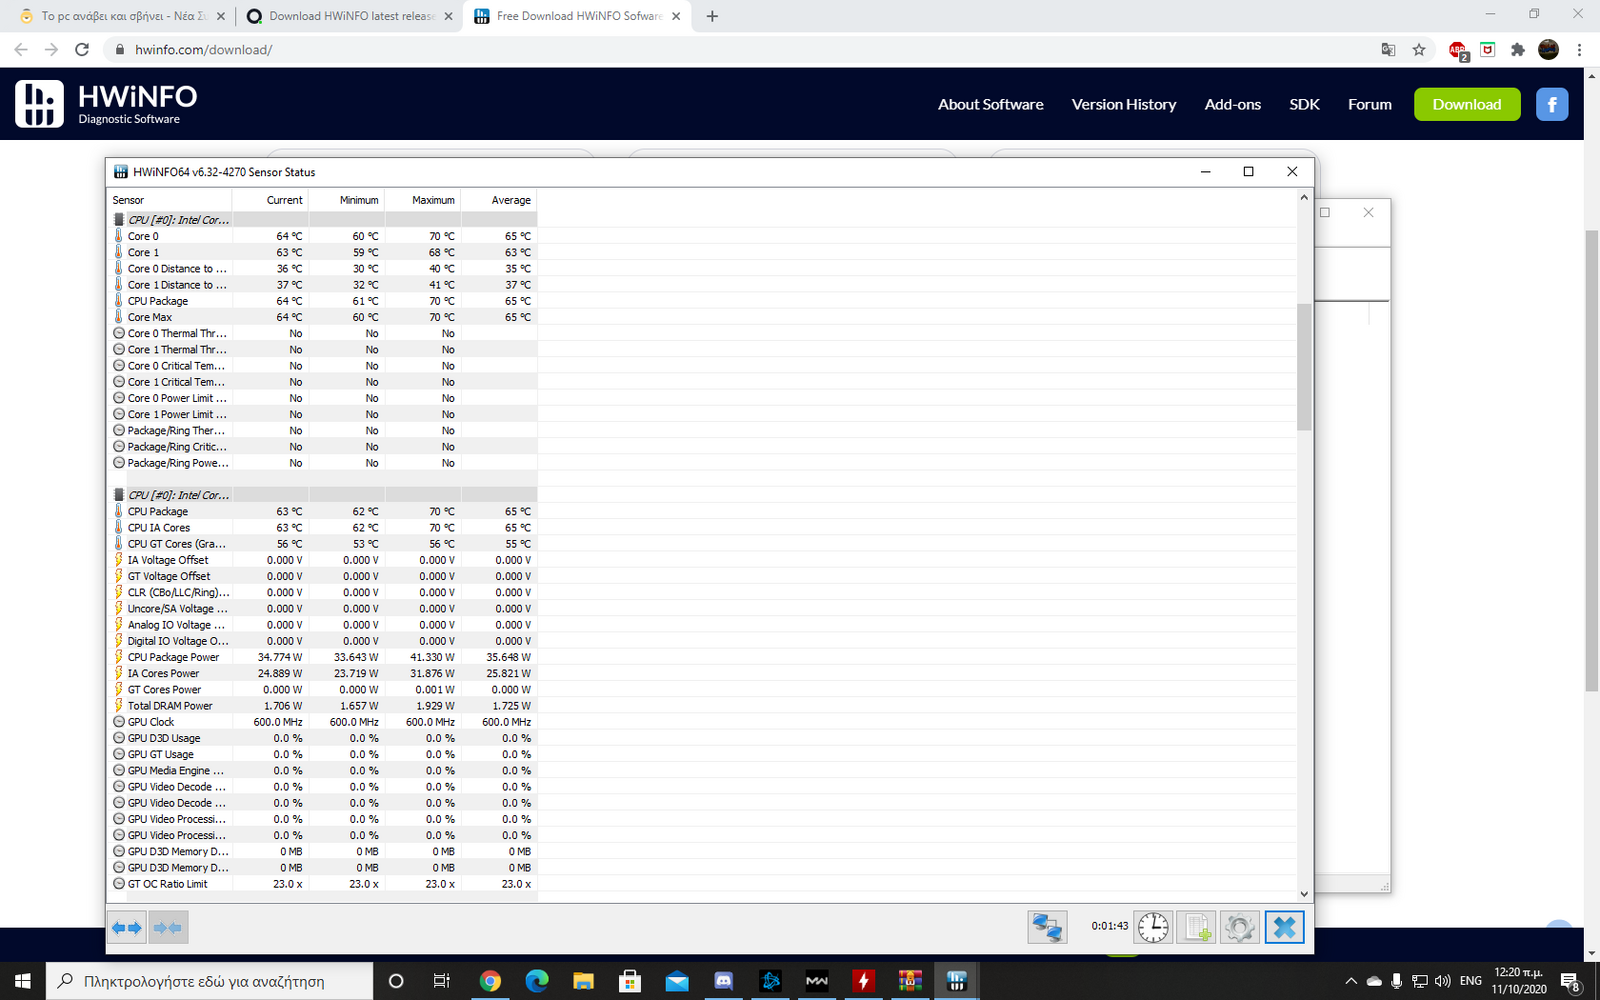Image resolution: width=1600 pixels, height=1000 pixels.
Task: Open HWiNFO sensor settings with the gear icon
Action: (1239, 927)
